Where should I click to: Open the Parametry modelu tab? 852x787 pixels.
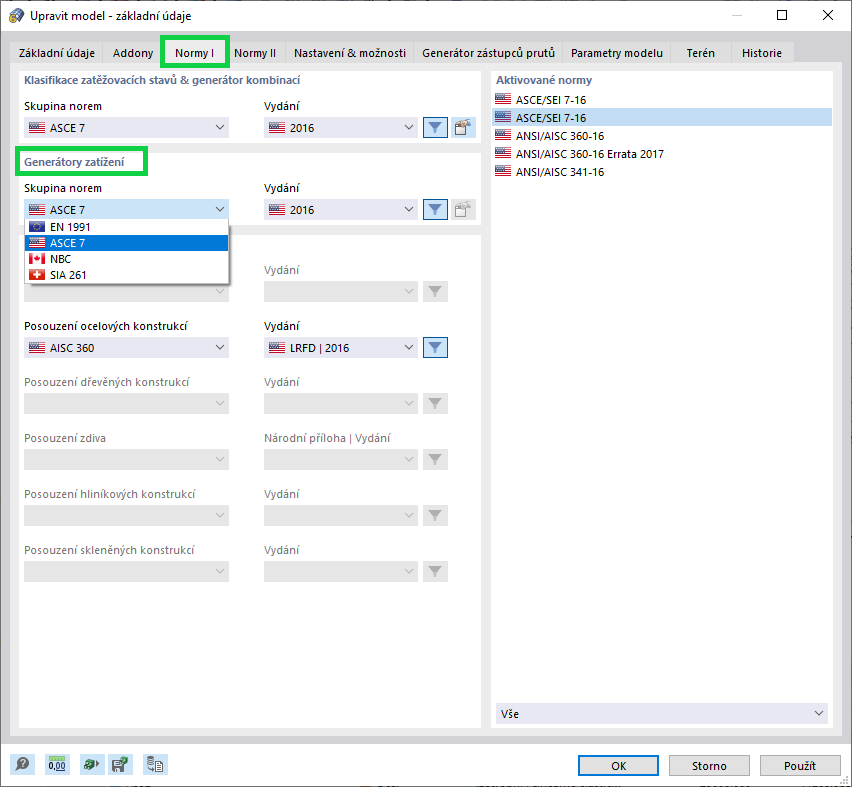pyautogui.click(x=617, y=53)
